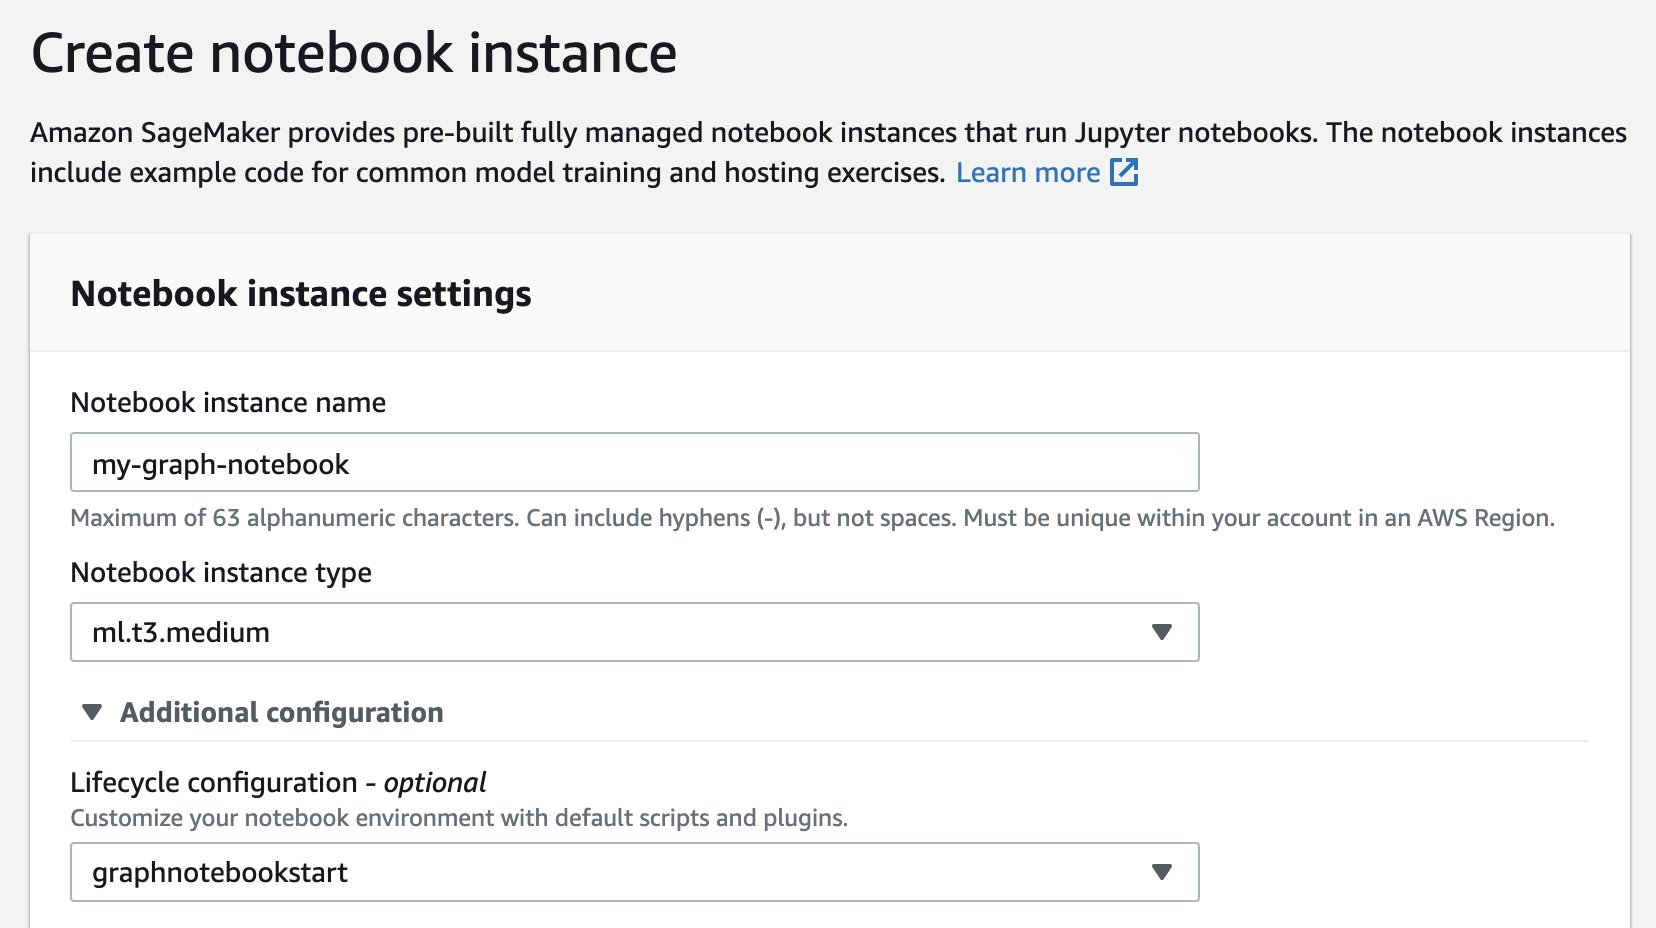Click the Create notebook instance page heading
1656x928 pixels.
pyautogui.click(x=354, y=53)
